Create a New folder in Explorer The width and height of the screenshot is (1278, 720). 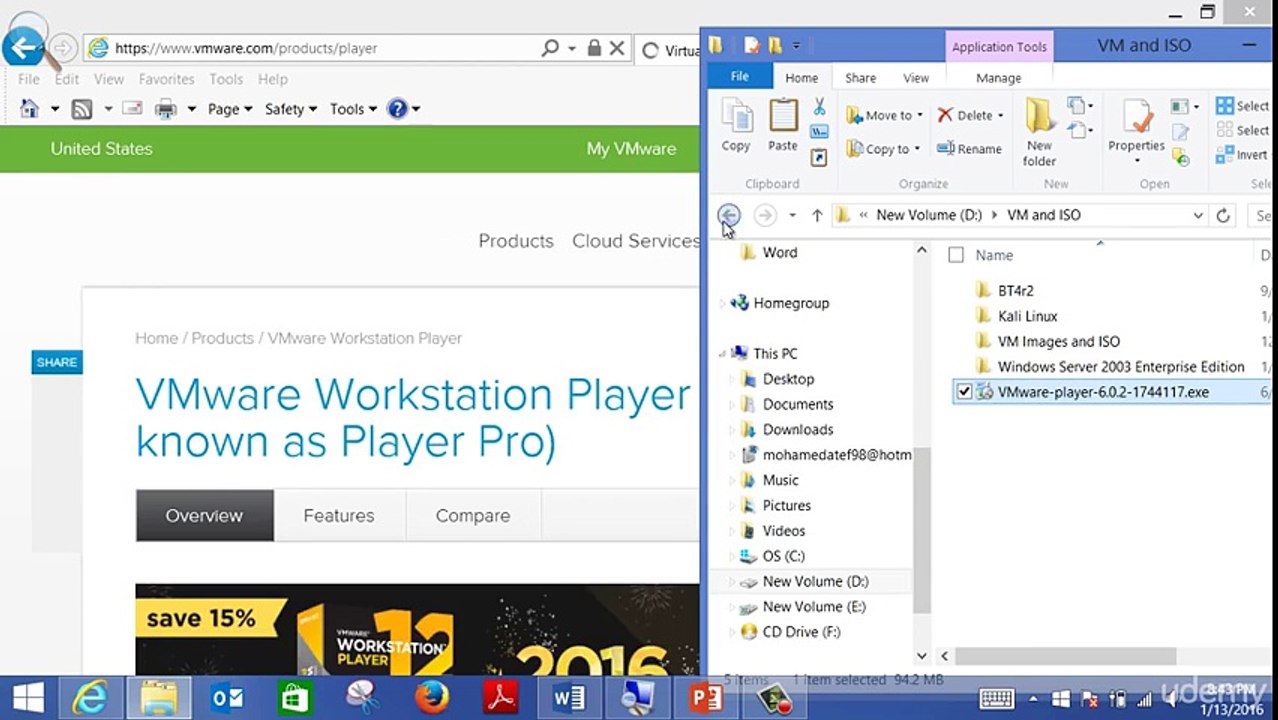[x=1040, y=132]
